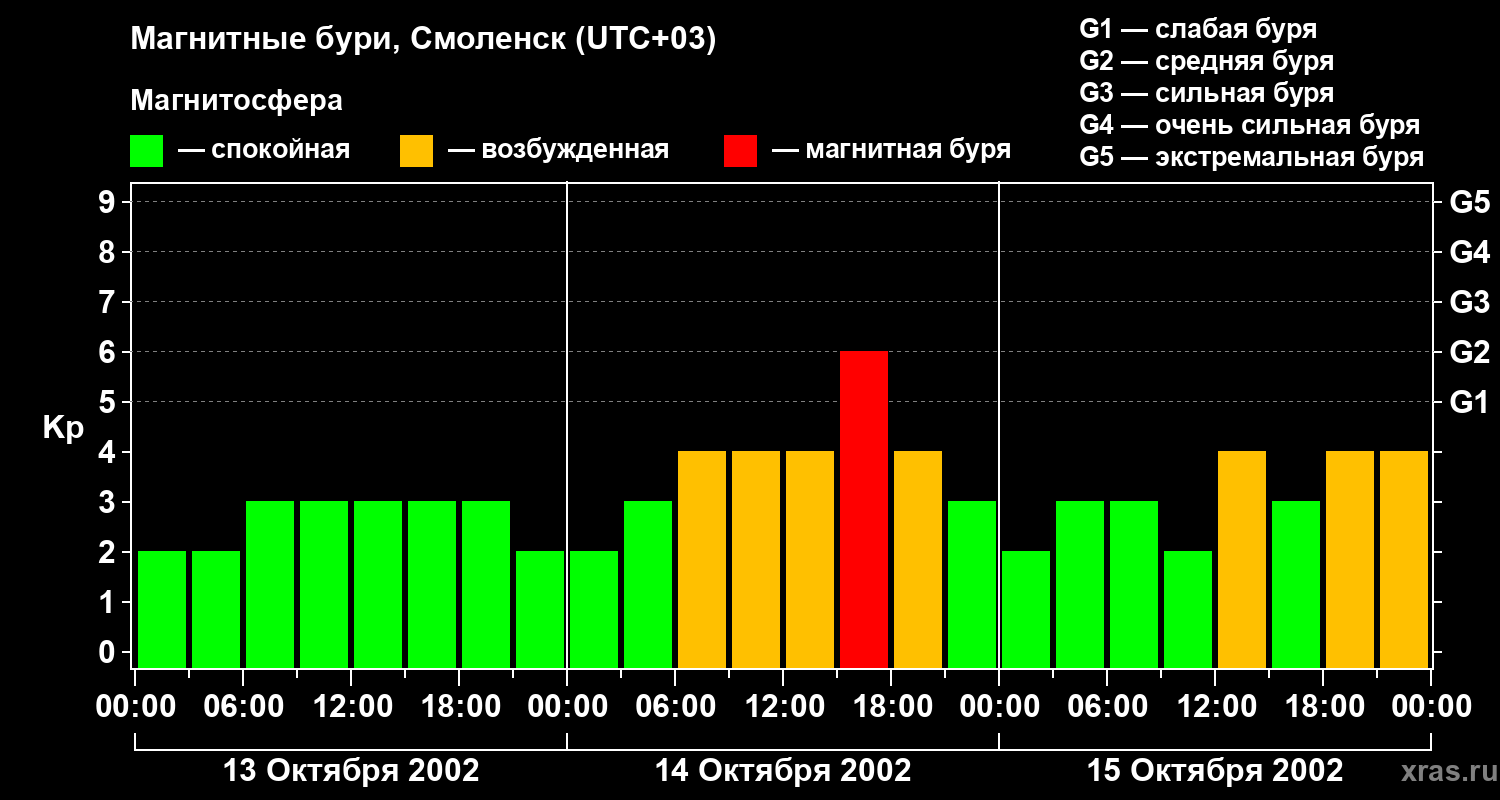
Task: Select the 06:00–09:00 orange bar on 14 October
Action: (702, 559)
